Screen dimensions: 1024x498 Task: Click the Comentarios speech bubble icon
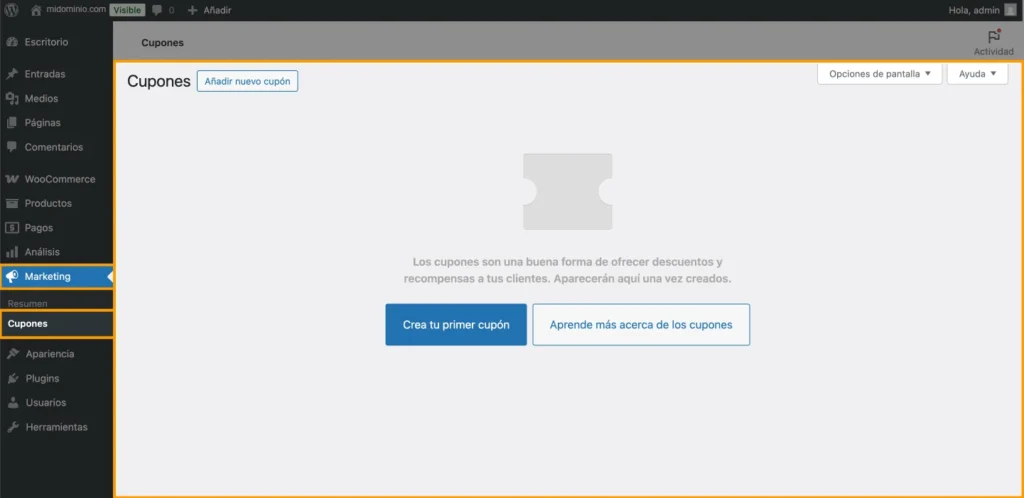(11, 147)
